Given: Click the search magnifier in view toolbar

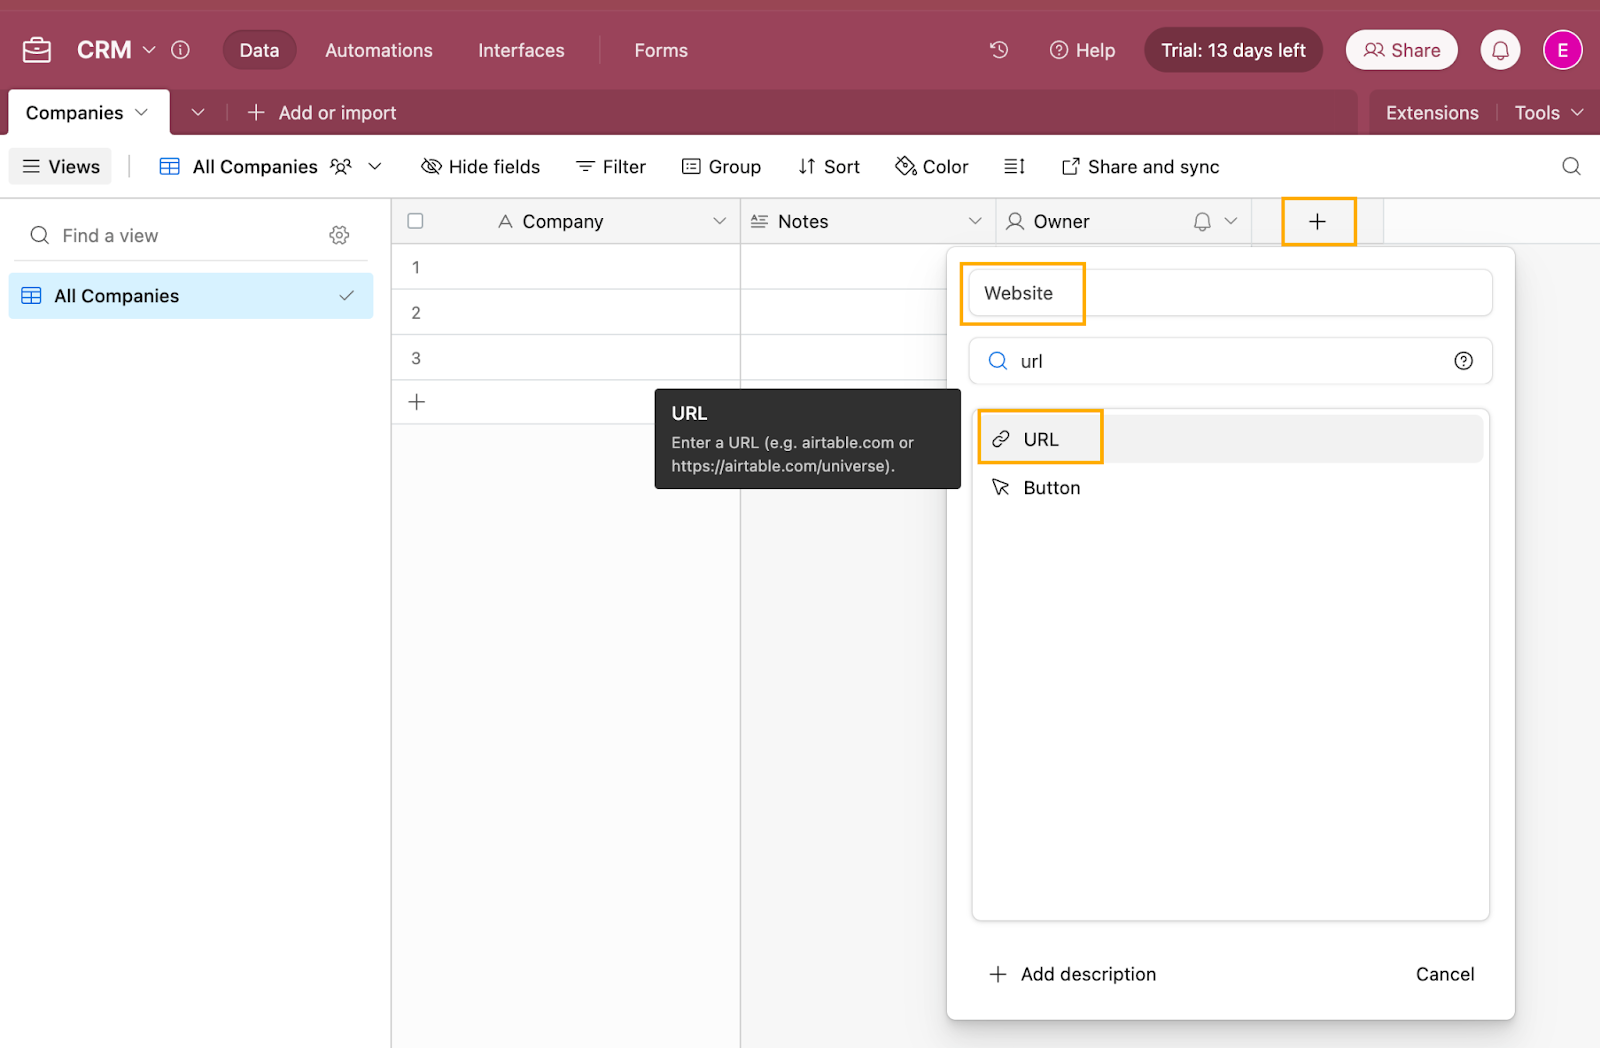Looking at the screenshot, I should pyautogui.click(x=1571, y=166).
